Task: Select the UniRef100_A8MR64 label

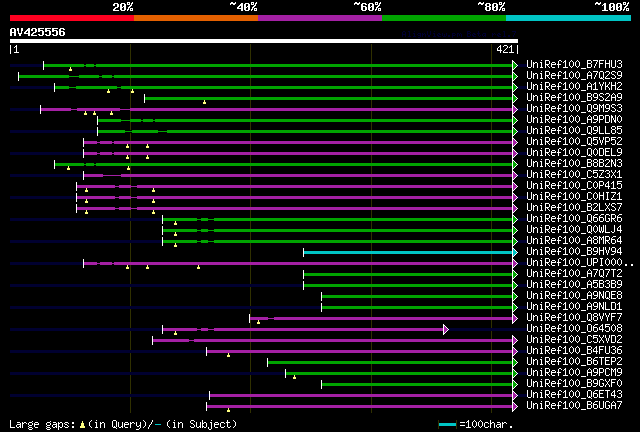Action: coord(574,240)
